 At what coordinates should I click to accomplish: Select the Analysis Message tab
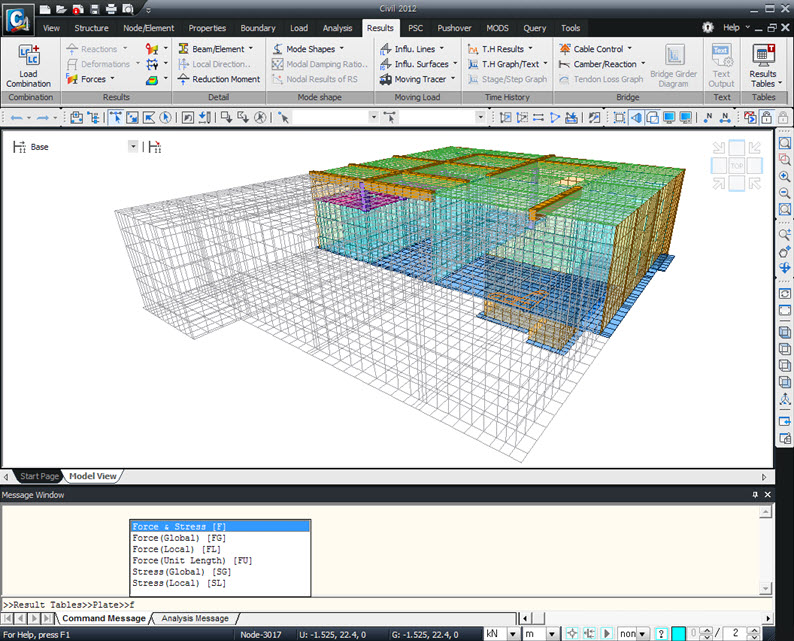pyautogui.click(x=195, y=618)
